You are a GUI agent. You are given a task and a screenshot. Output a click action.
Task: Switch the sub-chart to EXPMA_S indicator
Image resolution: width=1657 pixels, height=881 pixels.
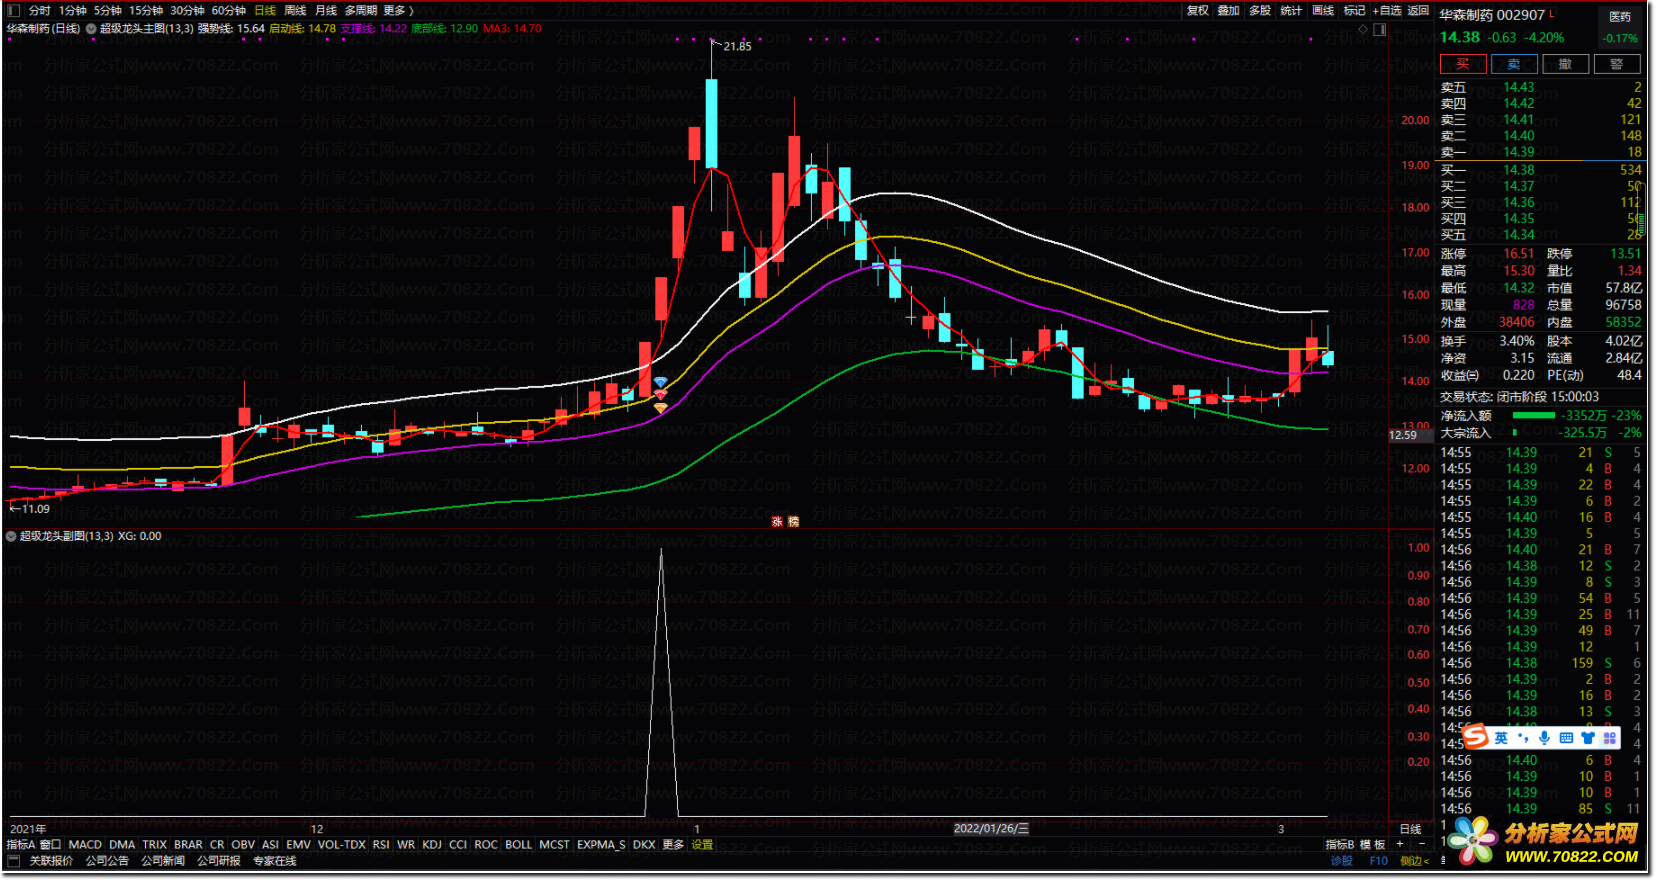point(601,846)
